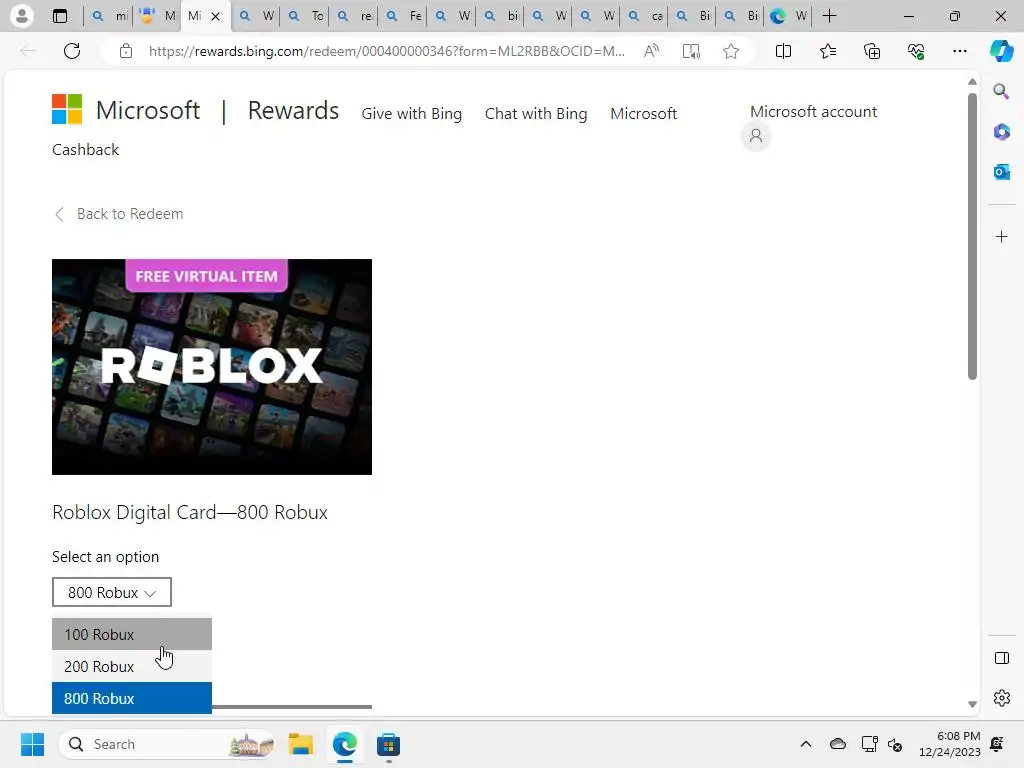Open the 800 Robux option dropdown

click(112, 592)
